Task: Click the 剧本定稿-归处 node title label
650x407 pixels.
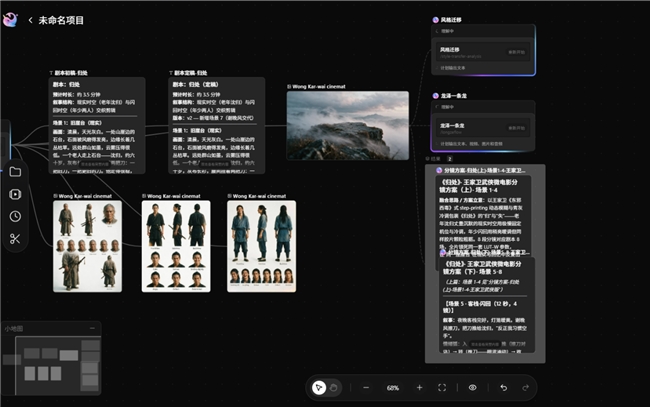Action: pyautogui.click(x=191, y=73)
